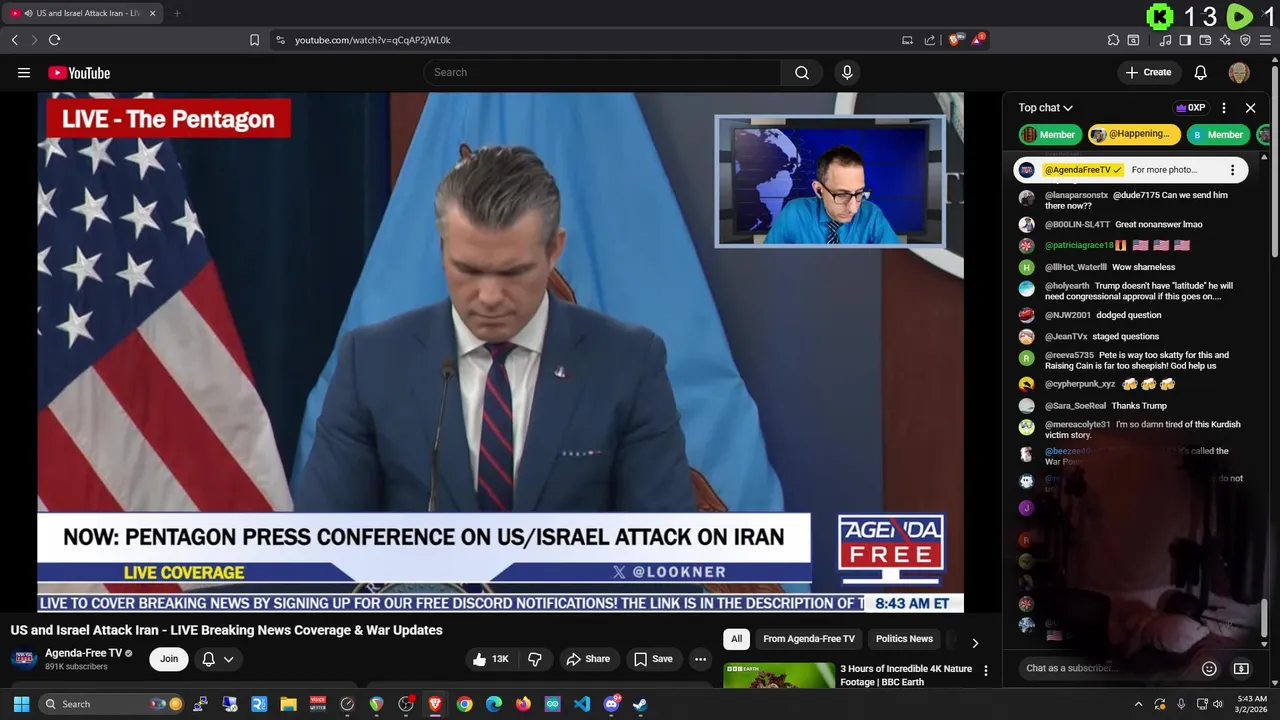Open Leo AI sparkle icon
Screen dimensions: 1280x720
pos(1225,40)
